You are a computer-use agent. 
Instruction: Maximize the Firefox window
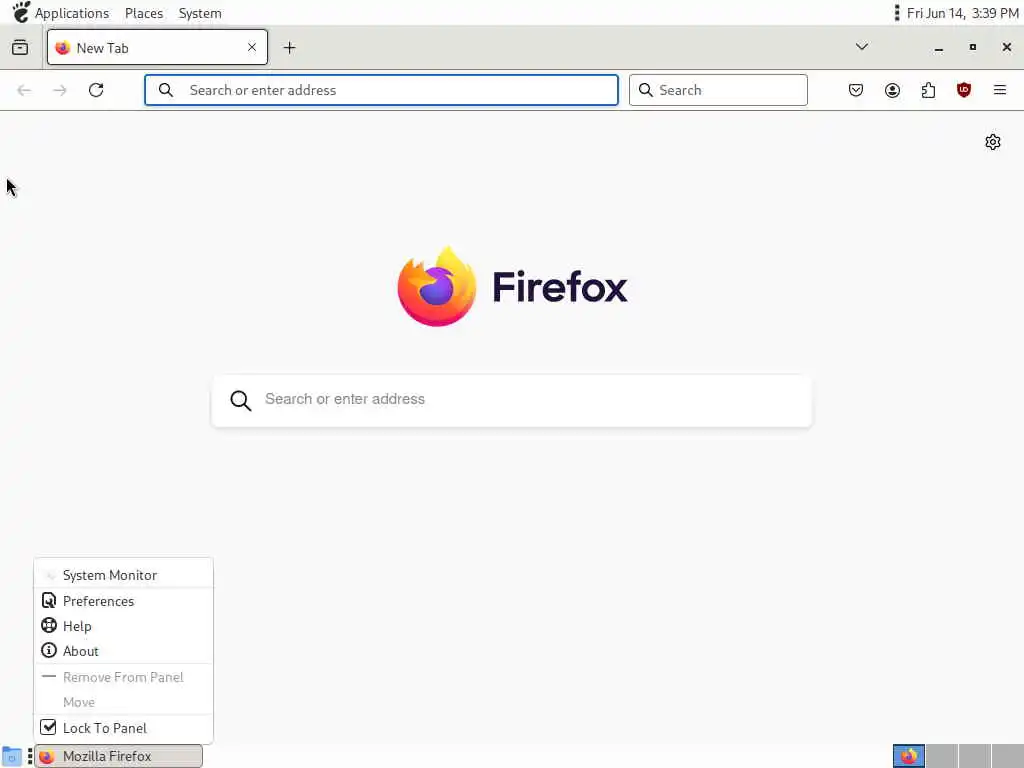tap(972, 47)
